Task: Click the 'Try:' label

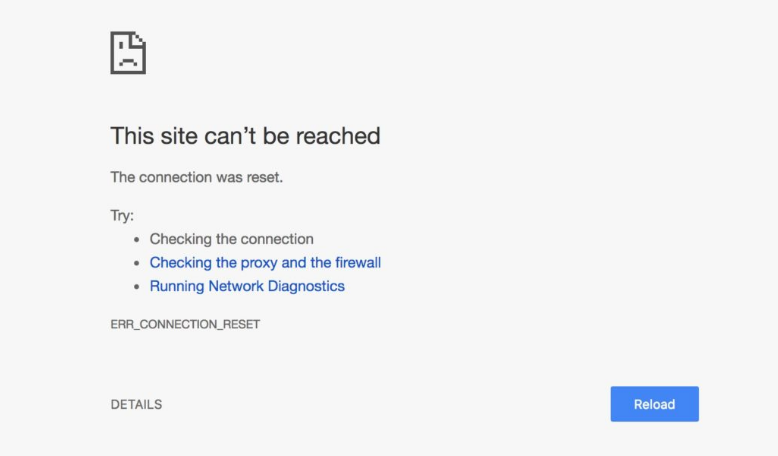Action: click(122, 216)
